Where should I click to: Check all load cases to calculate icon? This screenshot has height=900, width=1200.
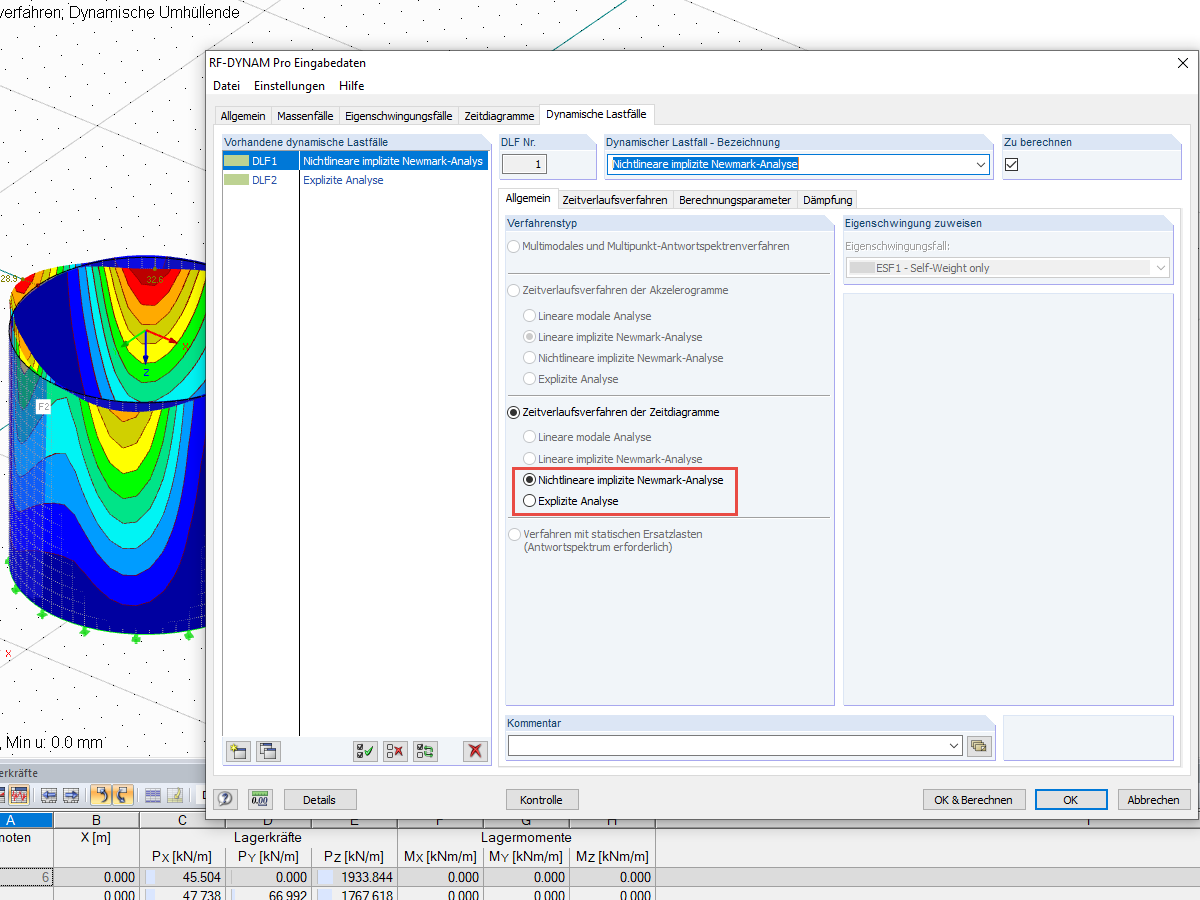click(x=365, y=751)
